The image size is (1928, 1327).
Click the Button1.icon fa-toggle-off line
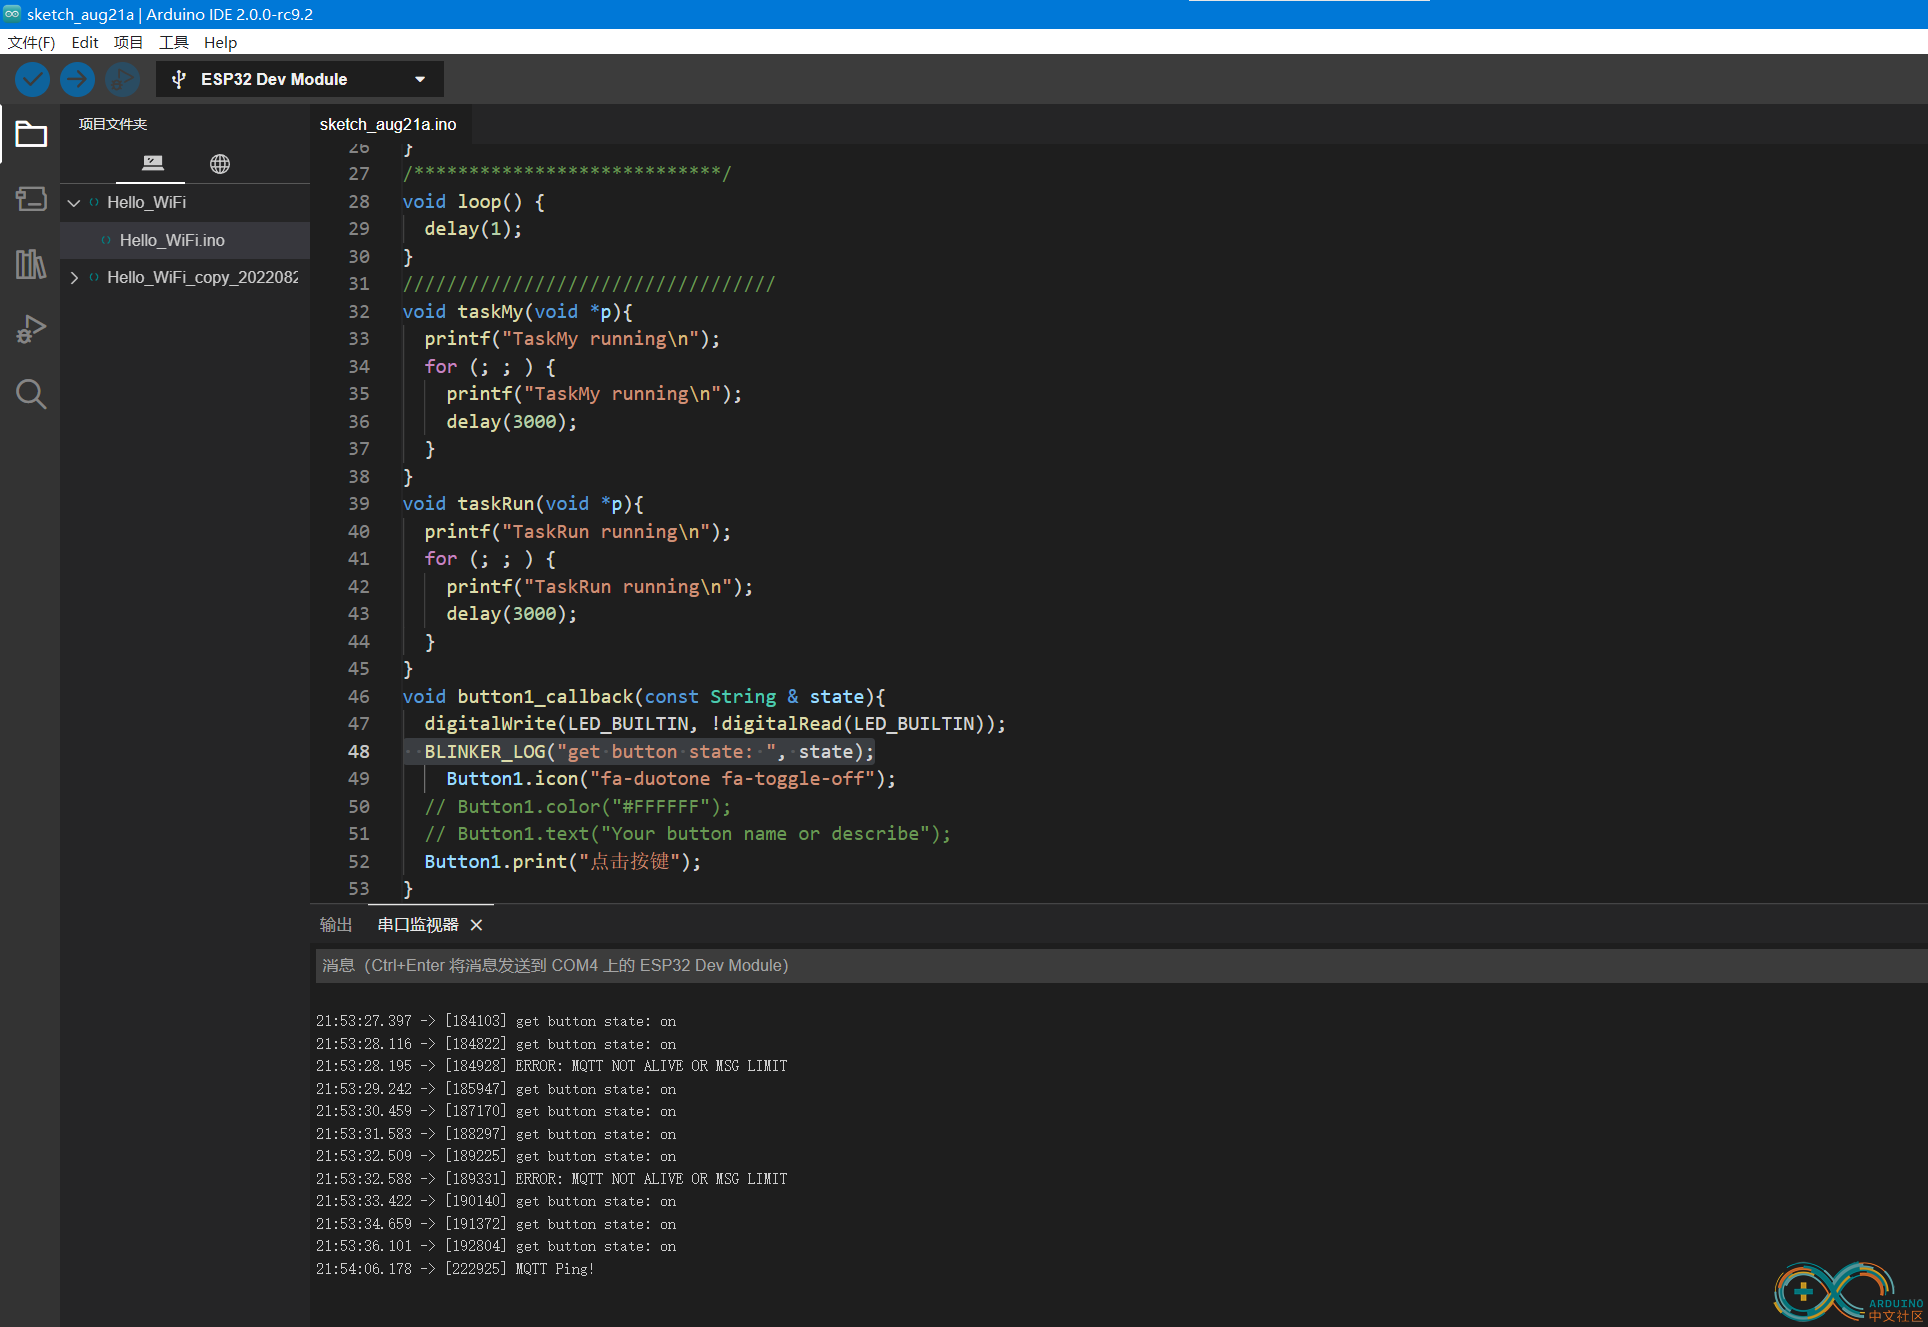point(671,779)
